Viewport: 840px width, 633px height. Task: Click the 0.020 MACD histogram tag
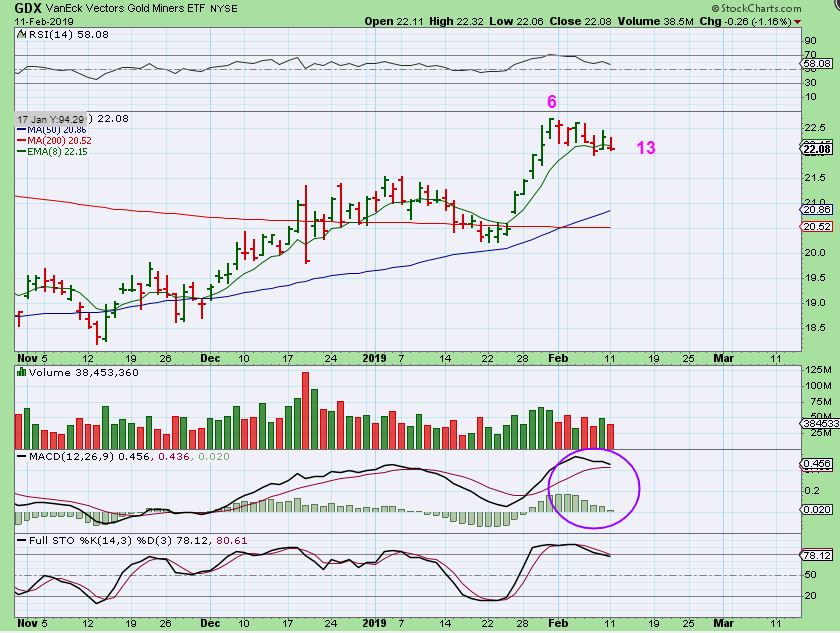click(x=817, y=509)
